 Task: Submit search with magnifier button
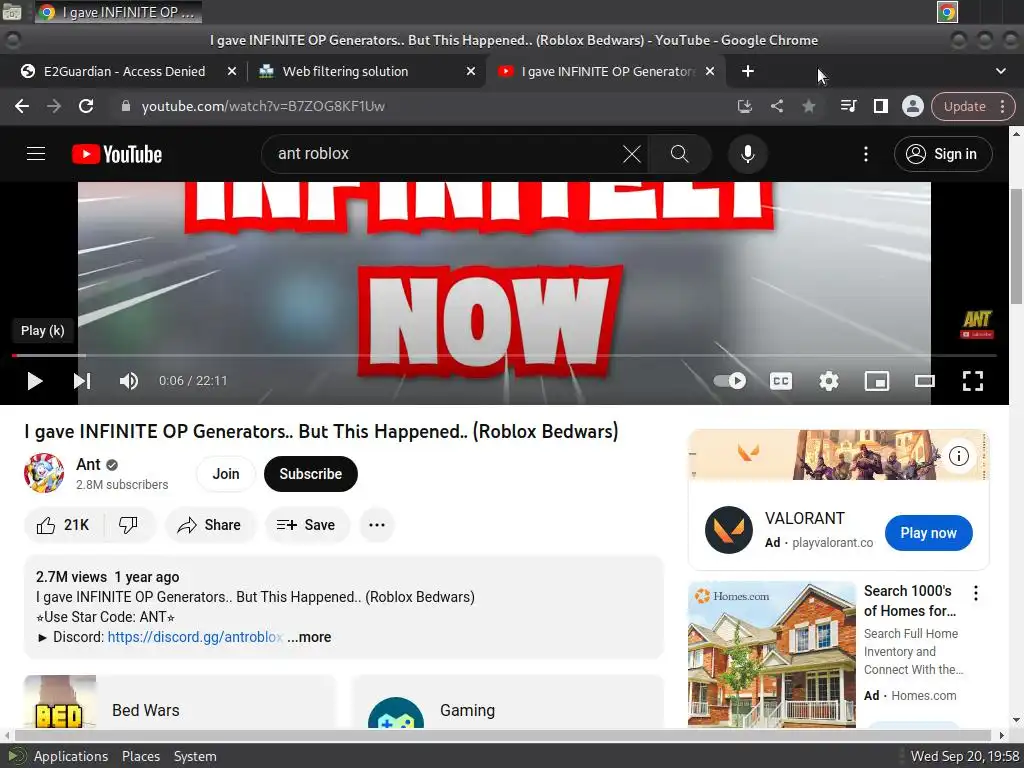(680, 154)
